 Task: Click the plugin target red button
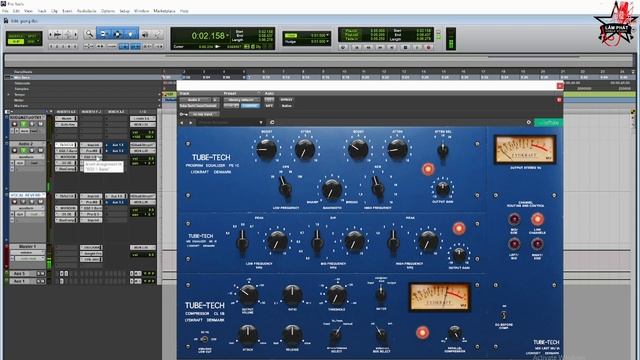pos(559,100)
